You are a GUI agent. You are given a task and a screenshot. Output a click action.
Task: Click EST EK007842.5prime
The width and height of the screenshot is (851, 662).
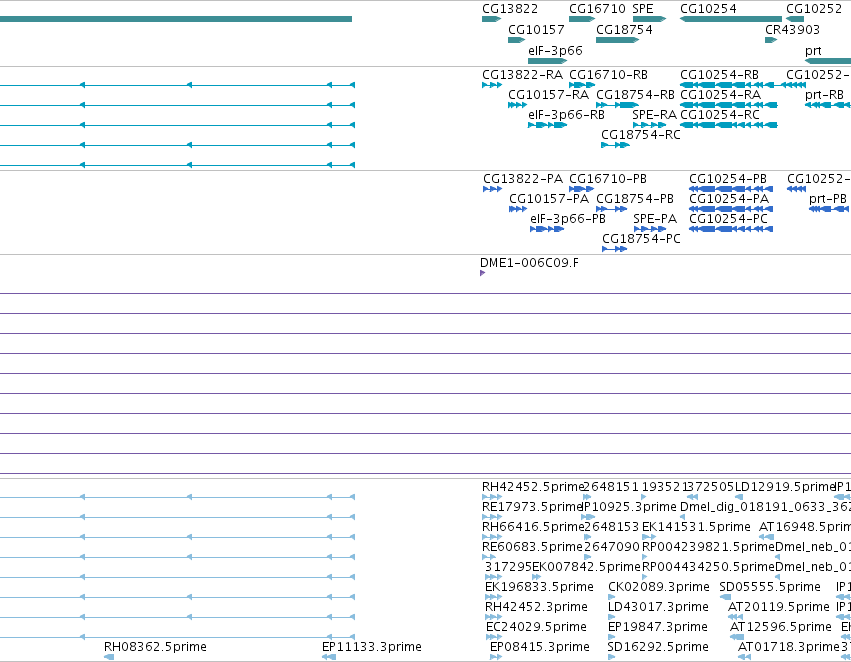(536, 577)
